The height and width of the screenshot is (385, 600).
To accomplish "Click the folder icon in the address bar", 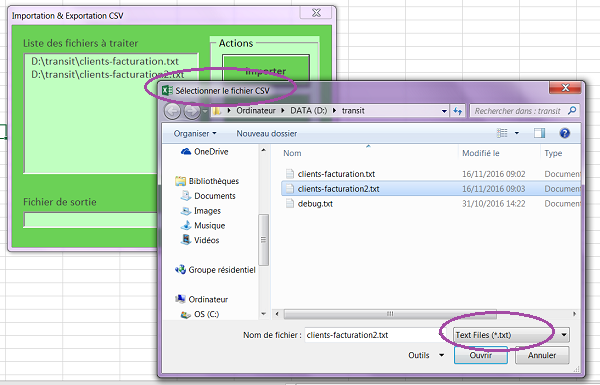I will coord(217,111).
